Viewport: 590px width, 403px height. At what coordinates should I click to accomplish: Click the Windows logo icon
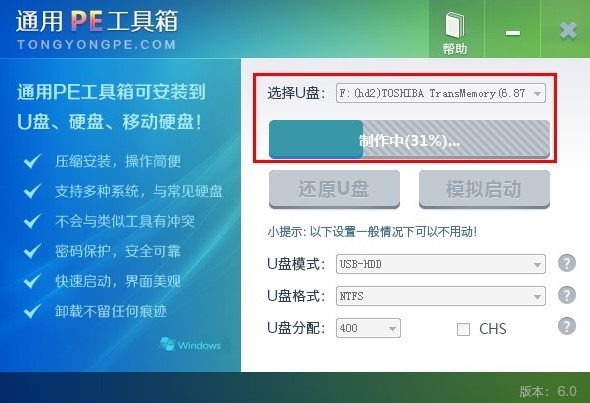coord(167,344)
